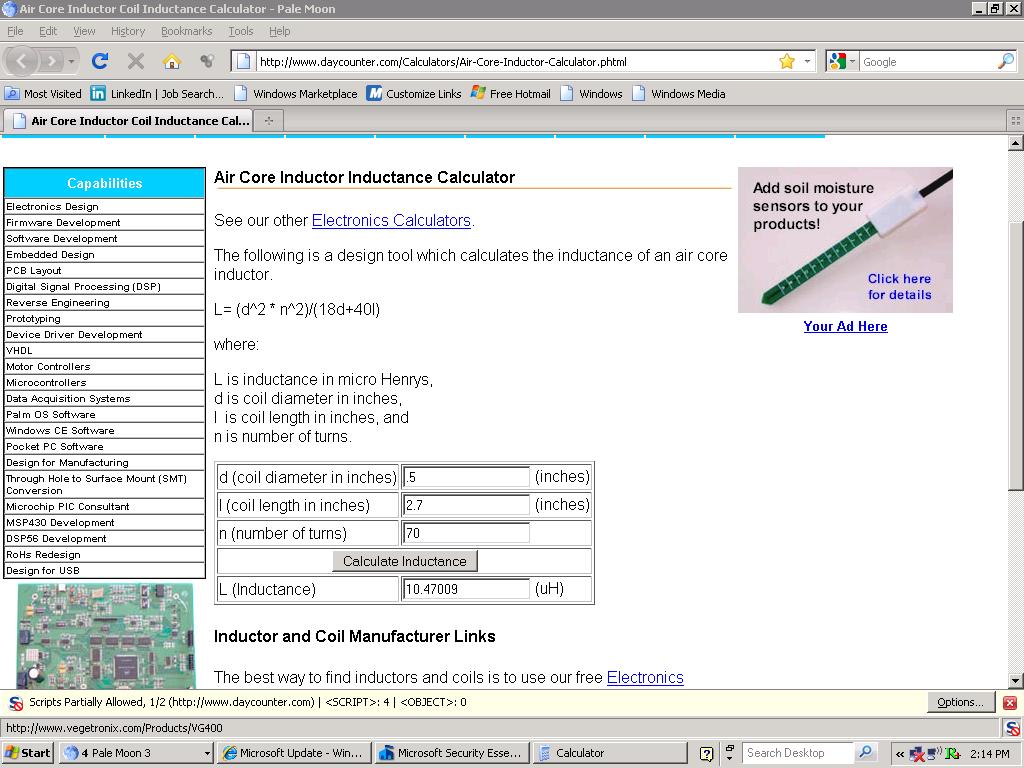
Task: Click the Calculate Inductance button
Action: coord(405,561)
